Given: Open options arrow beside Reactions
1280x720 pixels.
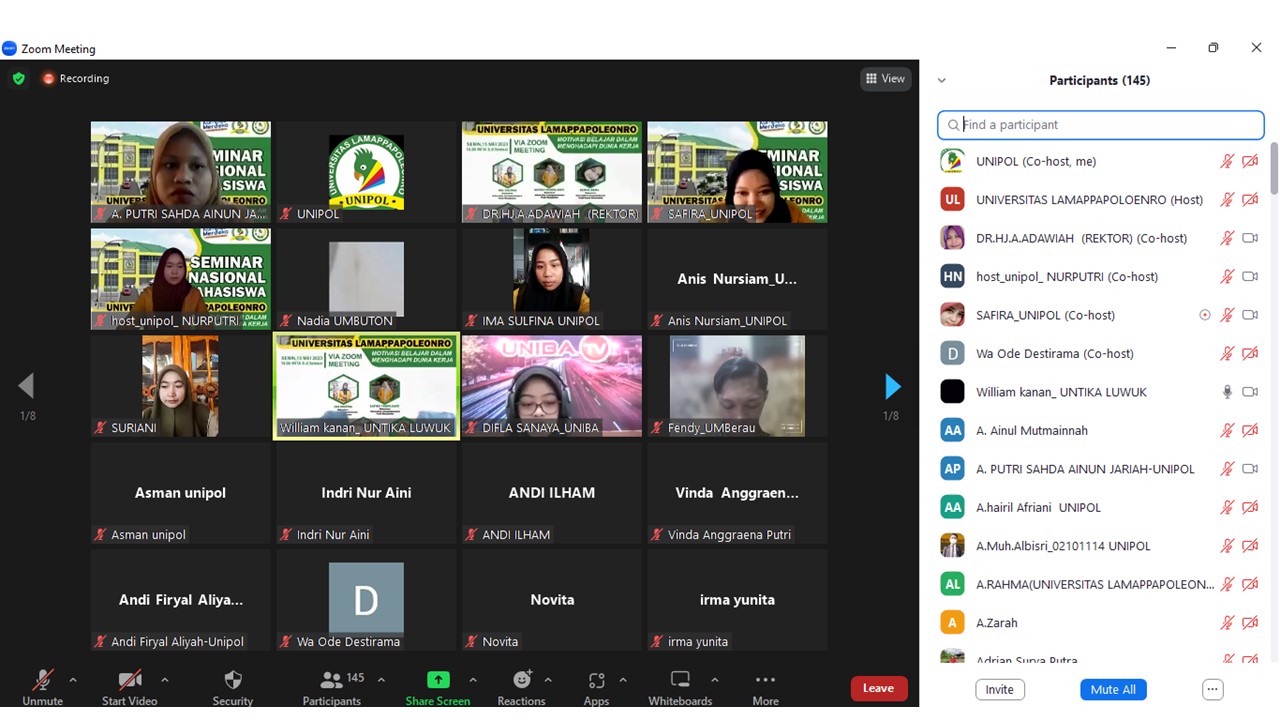Looking at the screenshot, I should 548,680.
